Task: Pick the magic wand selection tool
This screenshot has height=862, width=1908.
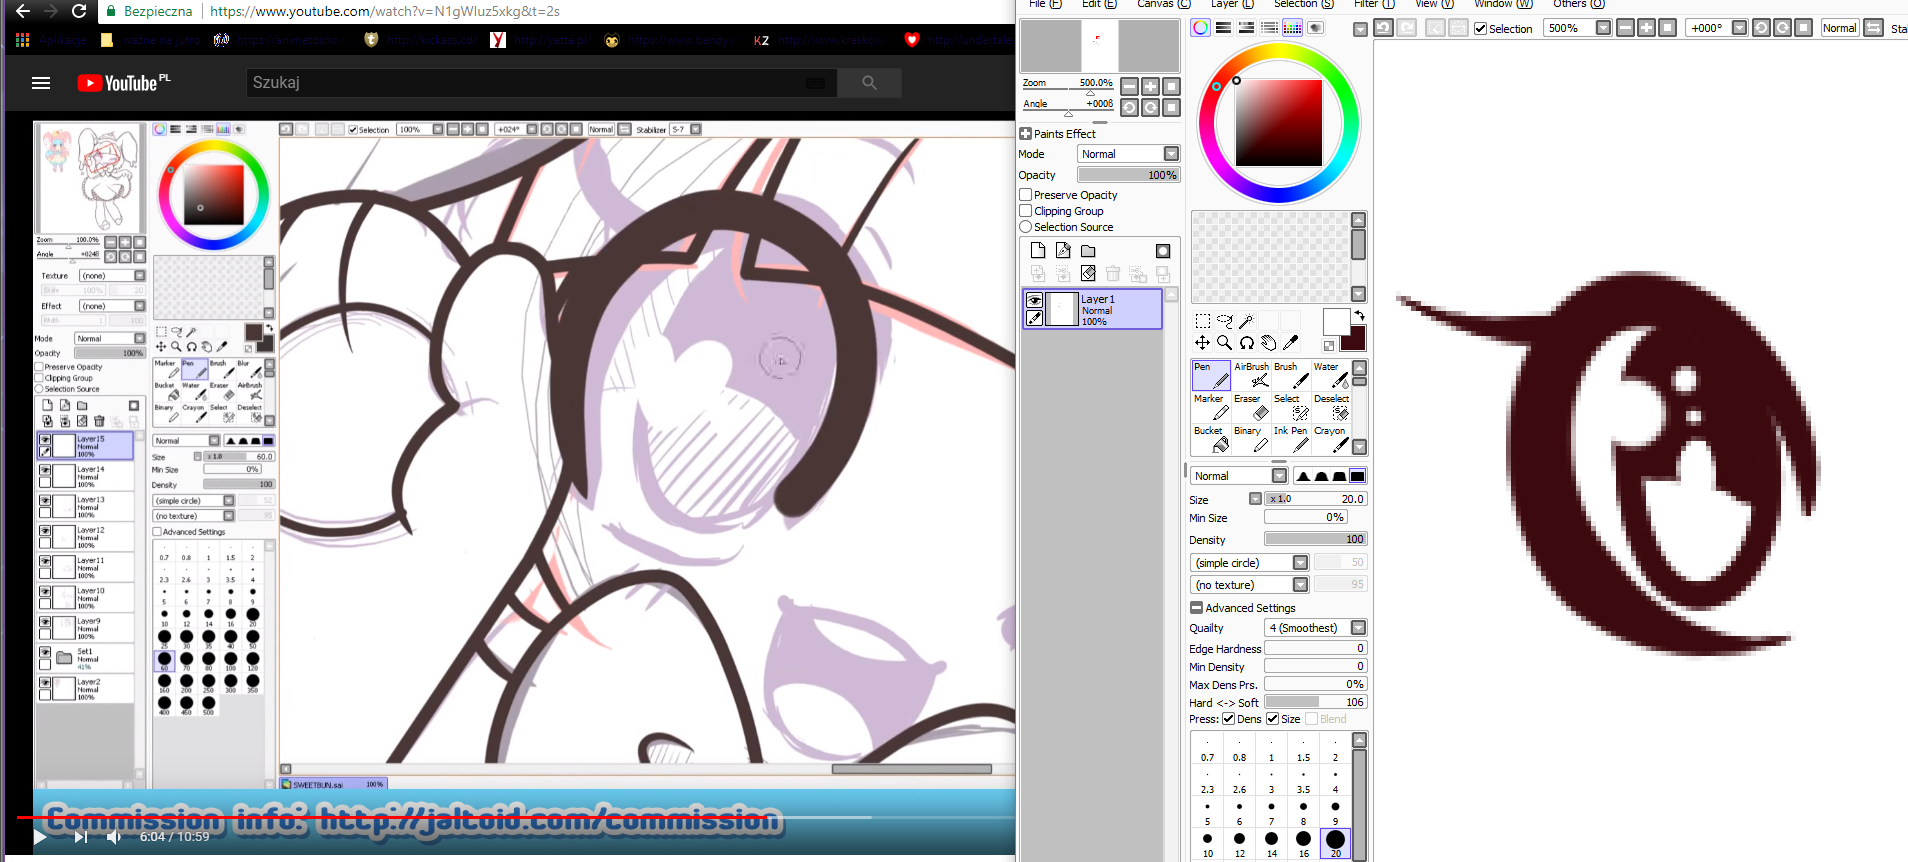Action: (x=1246, y=321)
